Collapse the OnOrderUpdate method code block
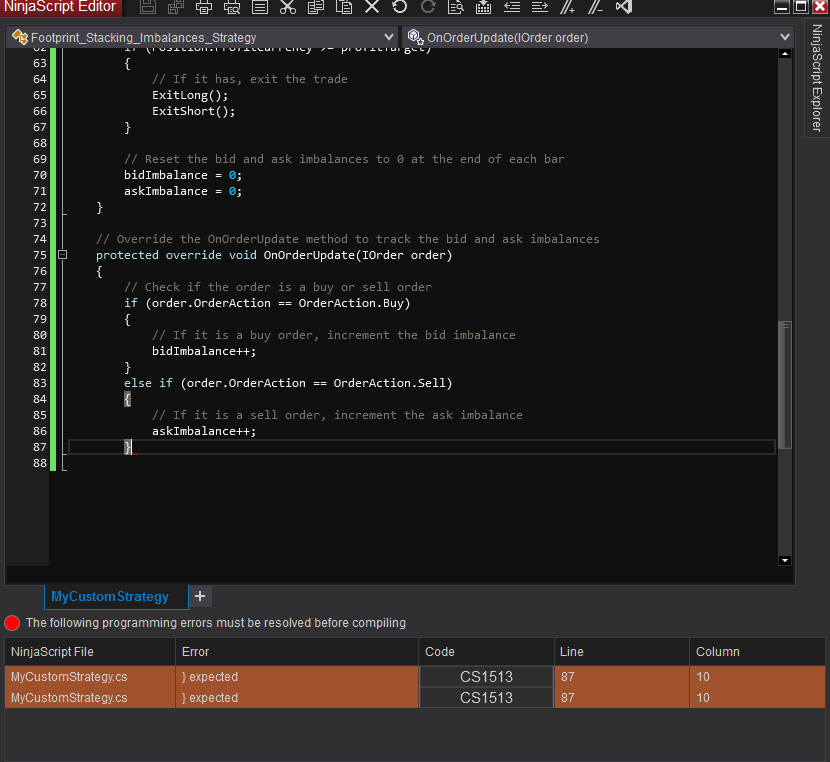 click(x=62, y=255)
